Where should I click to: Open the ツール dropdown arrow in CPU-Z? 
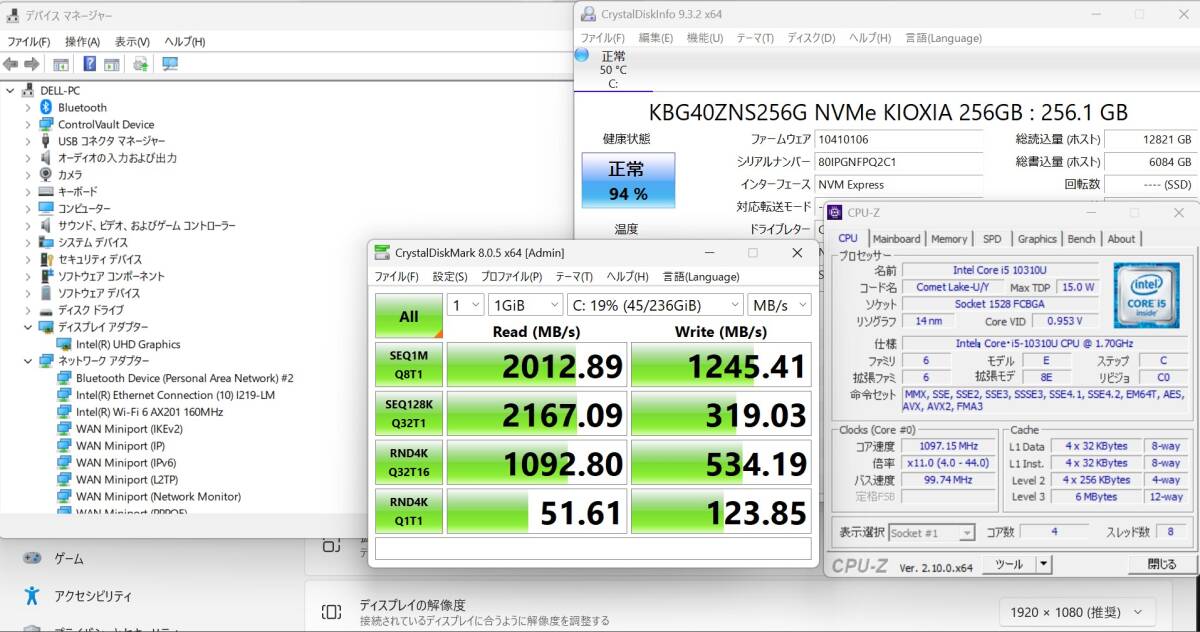click(1043, 564)
